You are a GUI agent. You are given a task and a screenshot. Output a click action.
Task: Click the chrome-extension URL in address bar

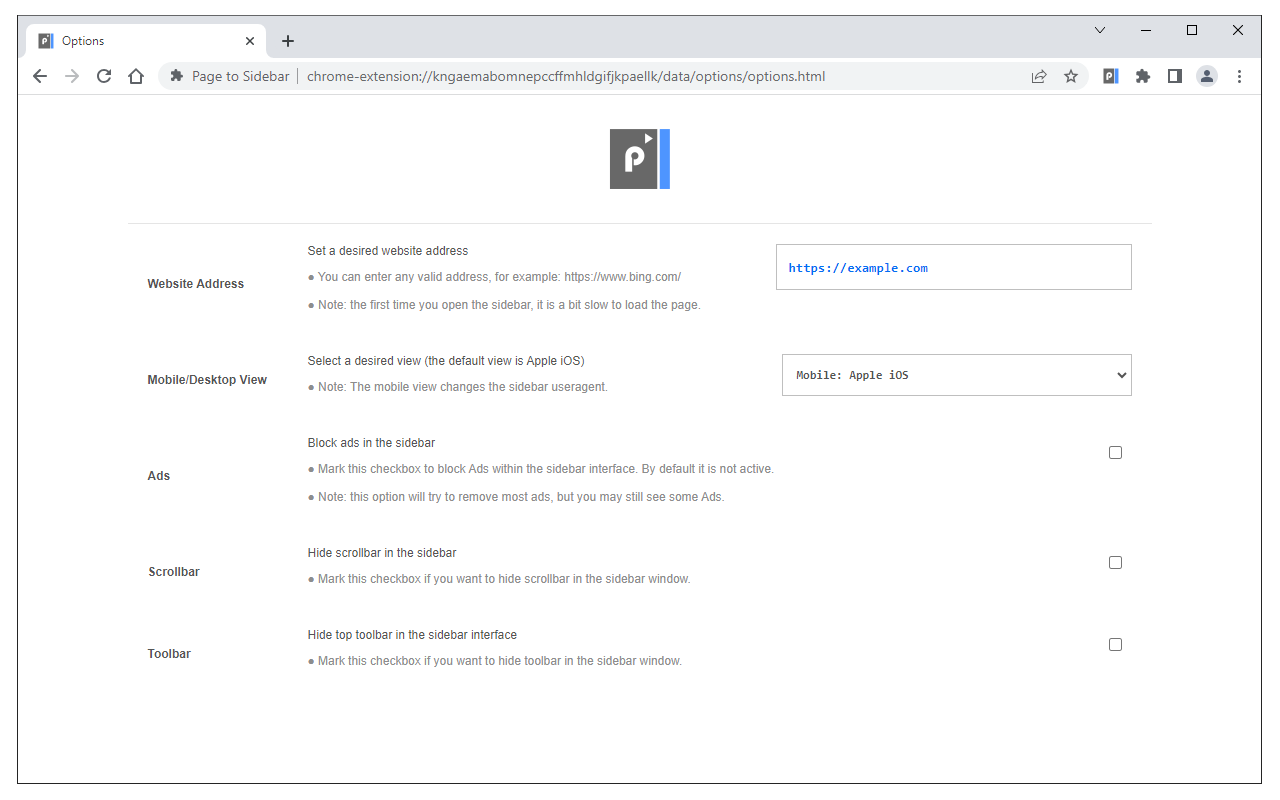click(566, 76)
